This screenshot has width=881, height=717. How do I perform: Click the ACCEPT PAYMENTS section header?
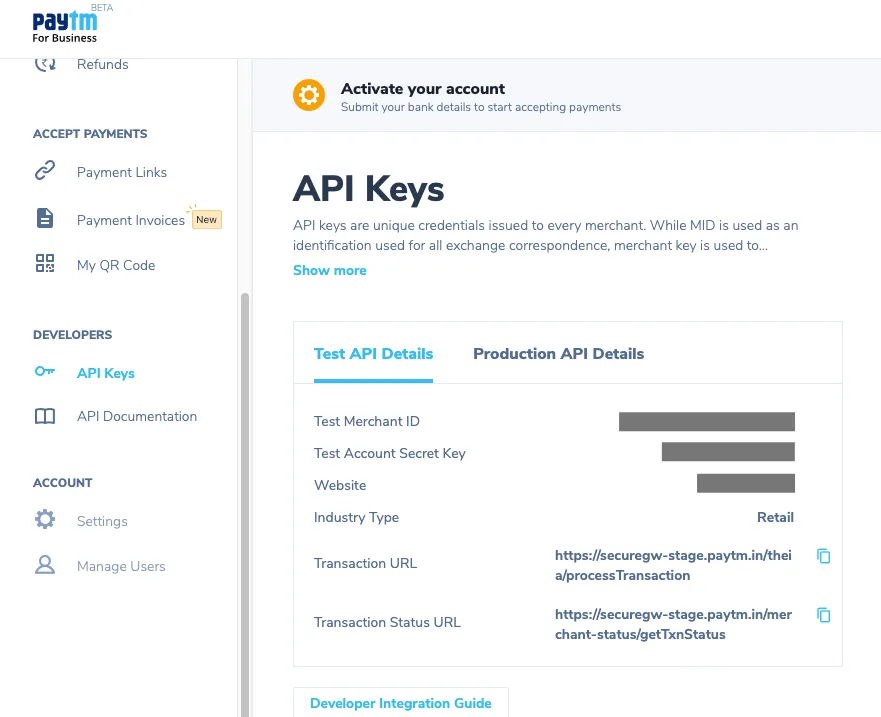tap(90, 134)
